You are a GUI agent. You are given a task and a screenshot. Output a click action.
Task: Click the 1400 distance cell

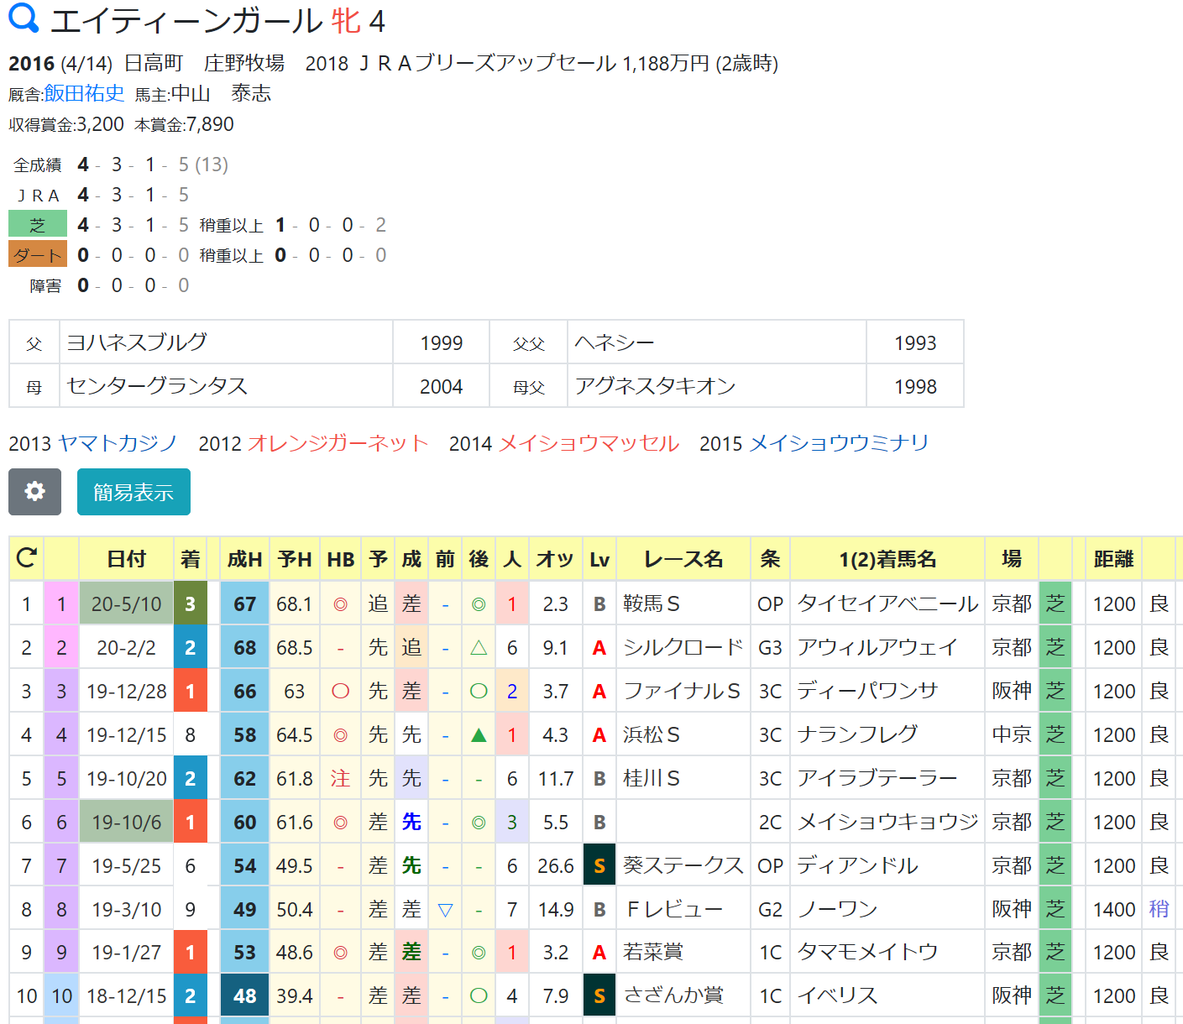[1114, 909]
